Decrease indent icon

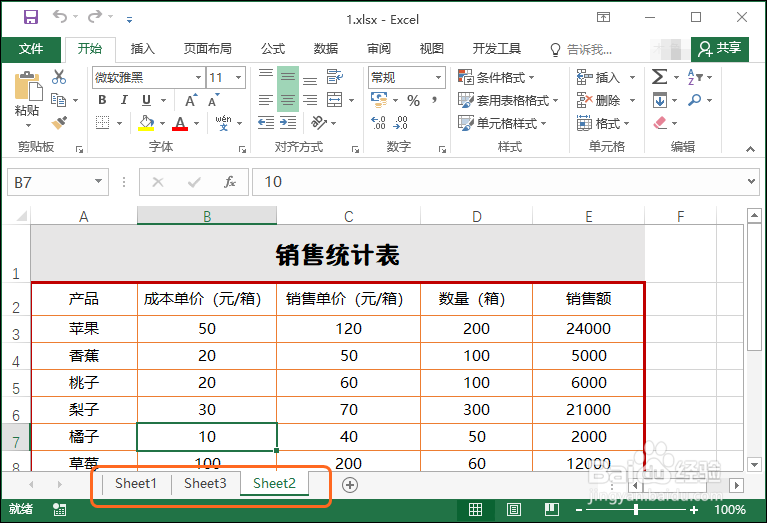tap(266, 123)
